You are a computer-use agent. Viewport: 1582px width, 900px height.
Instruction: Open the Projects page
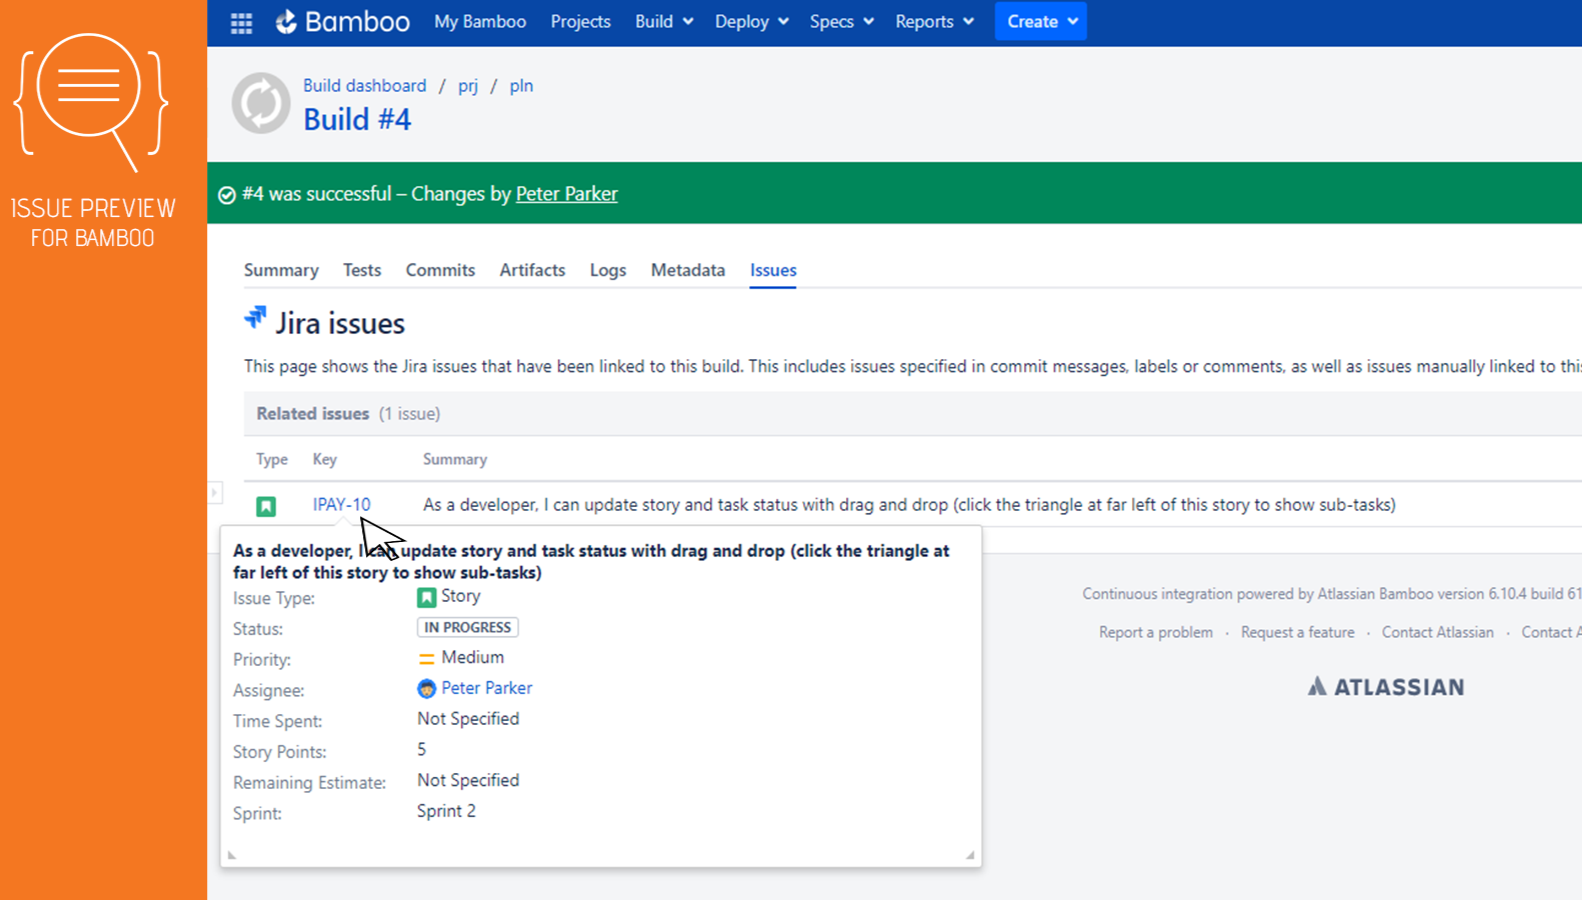pos(580,22)
